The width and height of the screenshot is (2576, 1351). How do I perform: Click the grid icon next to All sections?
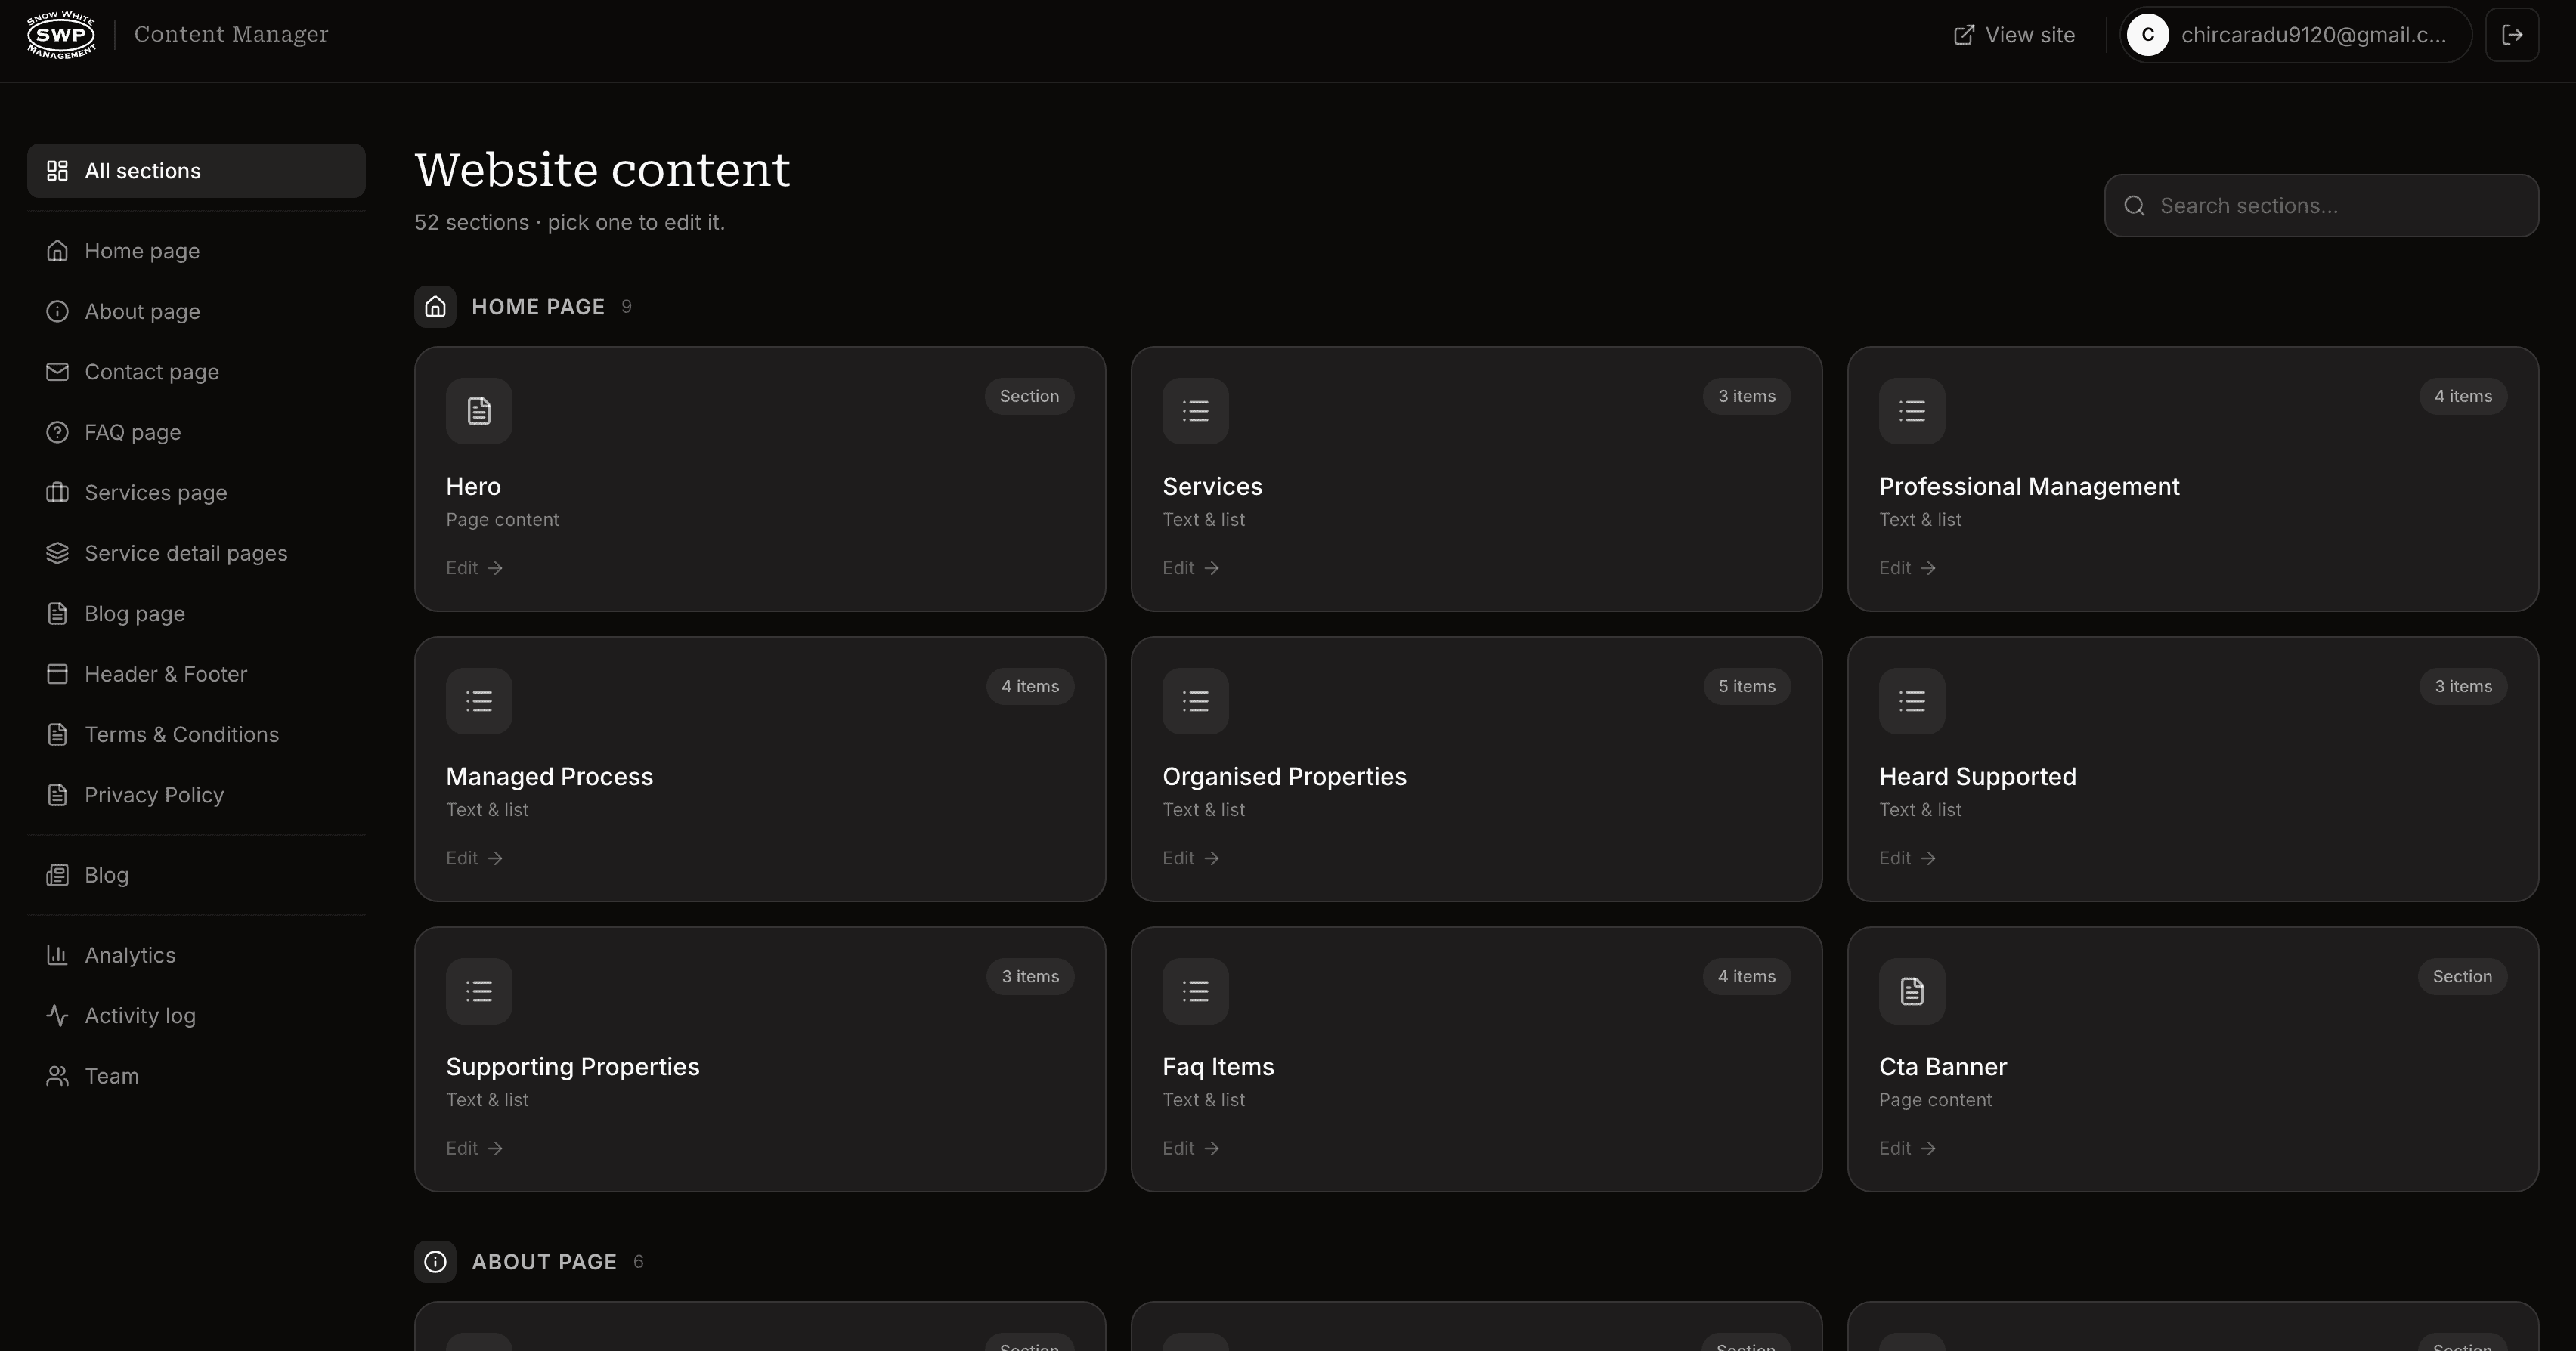tap(57, 171)
